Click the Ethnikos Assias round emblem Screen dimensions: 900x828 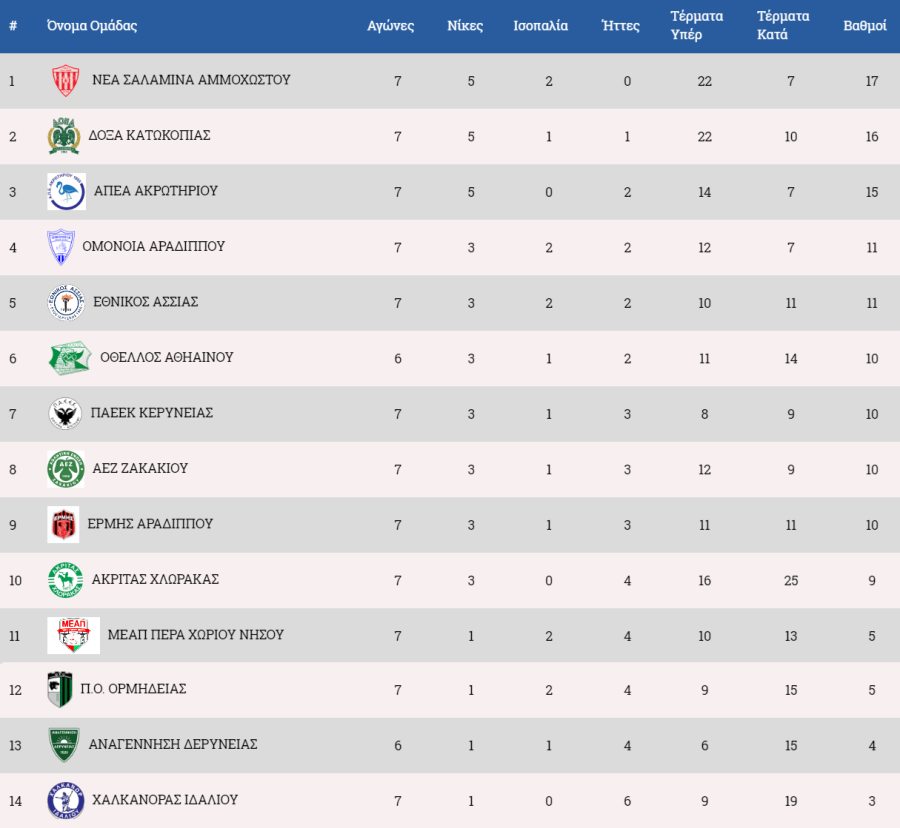[x=67, y=302]
